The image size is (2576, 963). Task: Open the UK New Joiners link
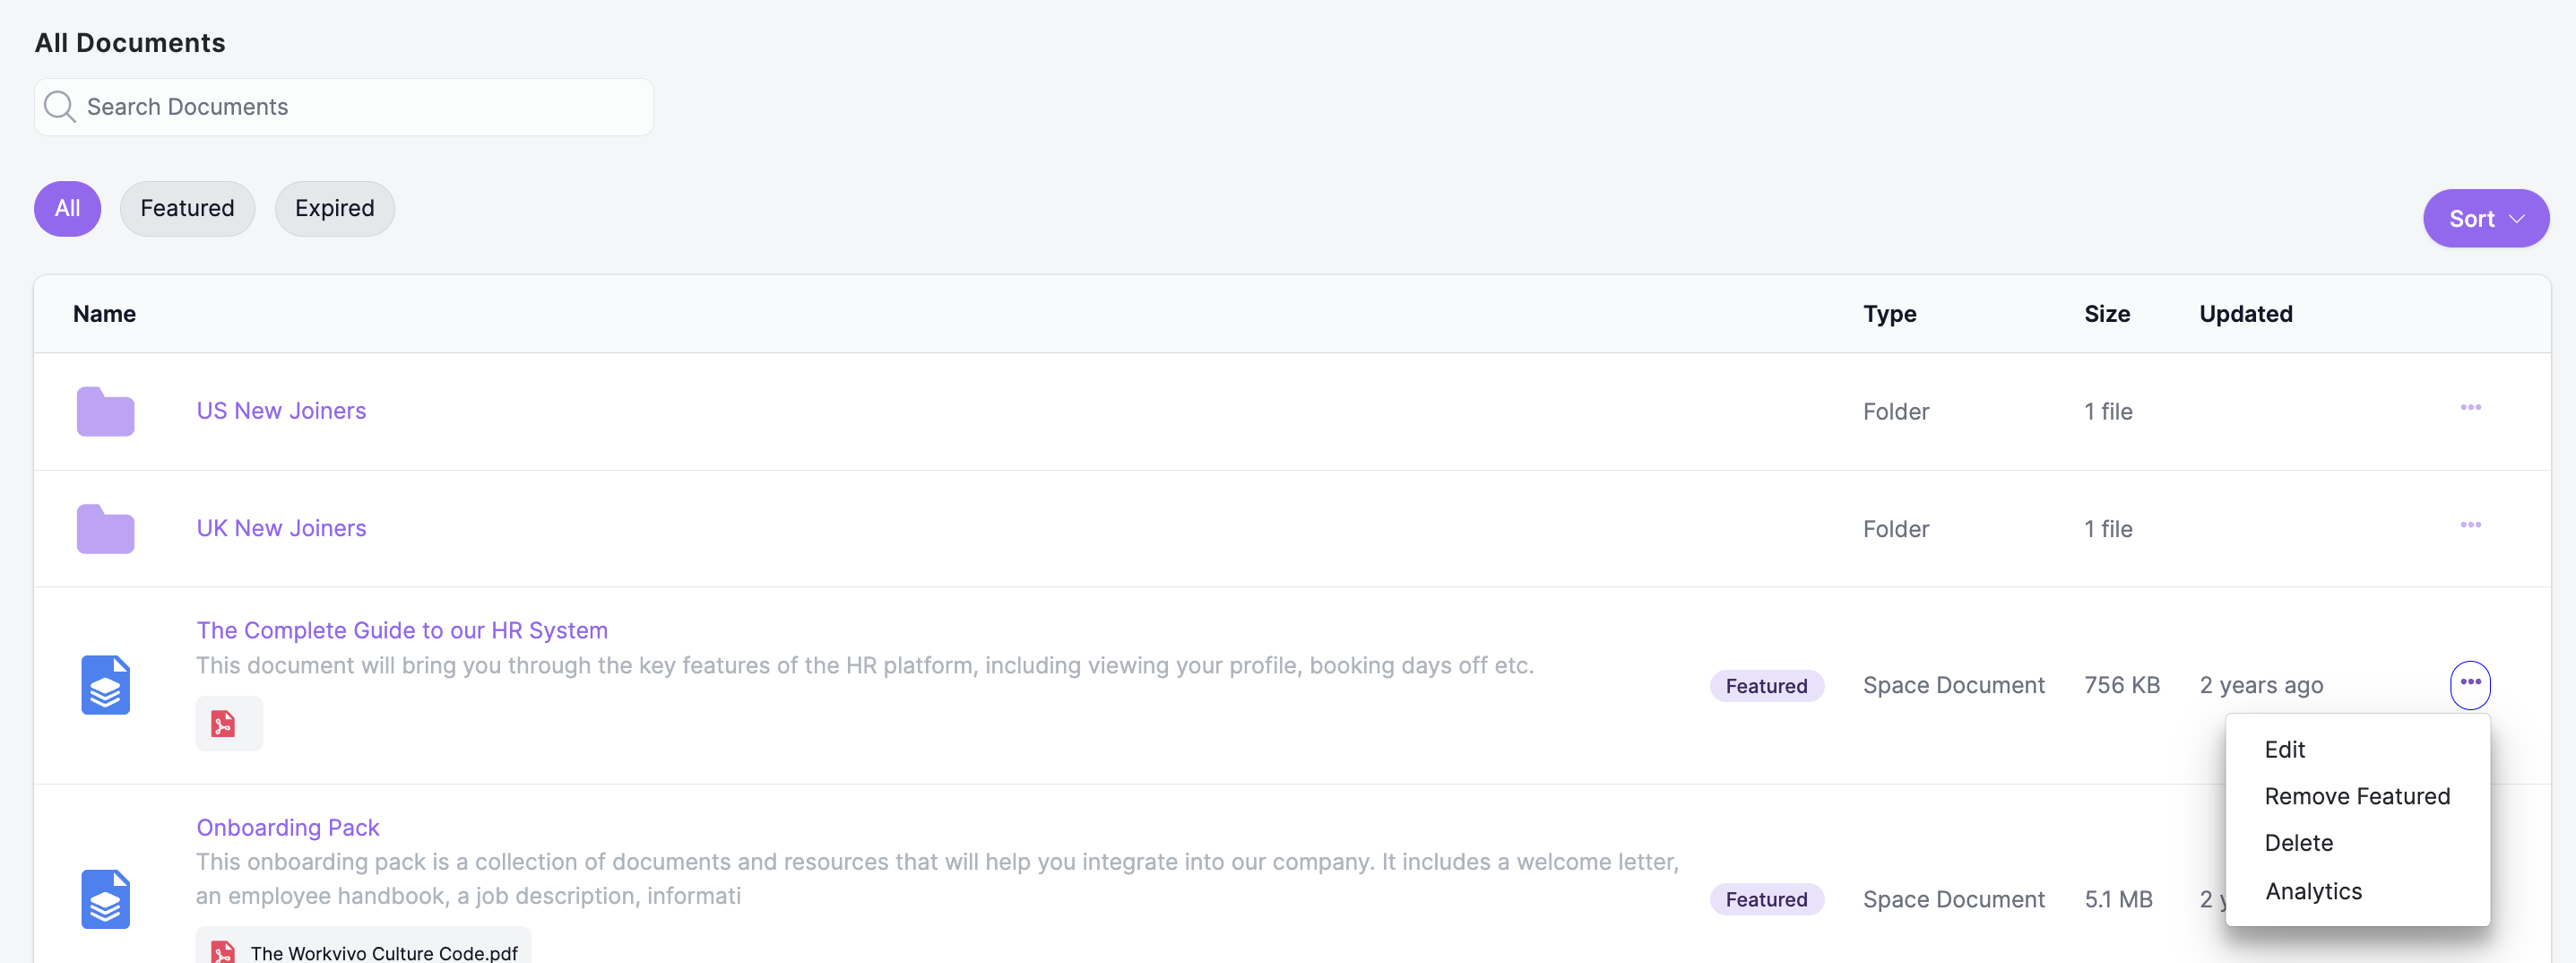(x=281, y=529)
